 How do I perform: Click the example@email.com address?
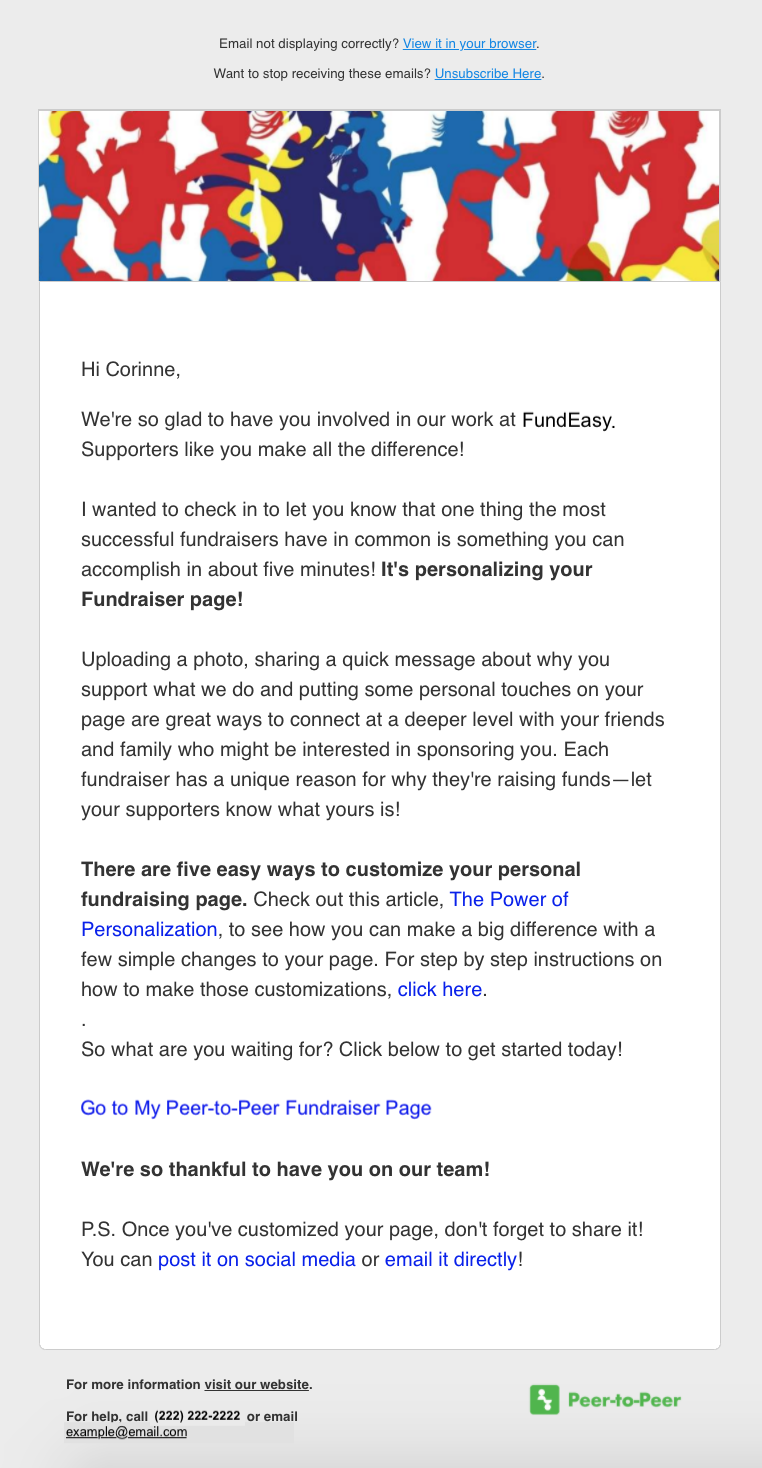click(x=126, y=1432)
